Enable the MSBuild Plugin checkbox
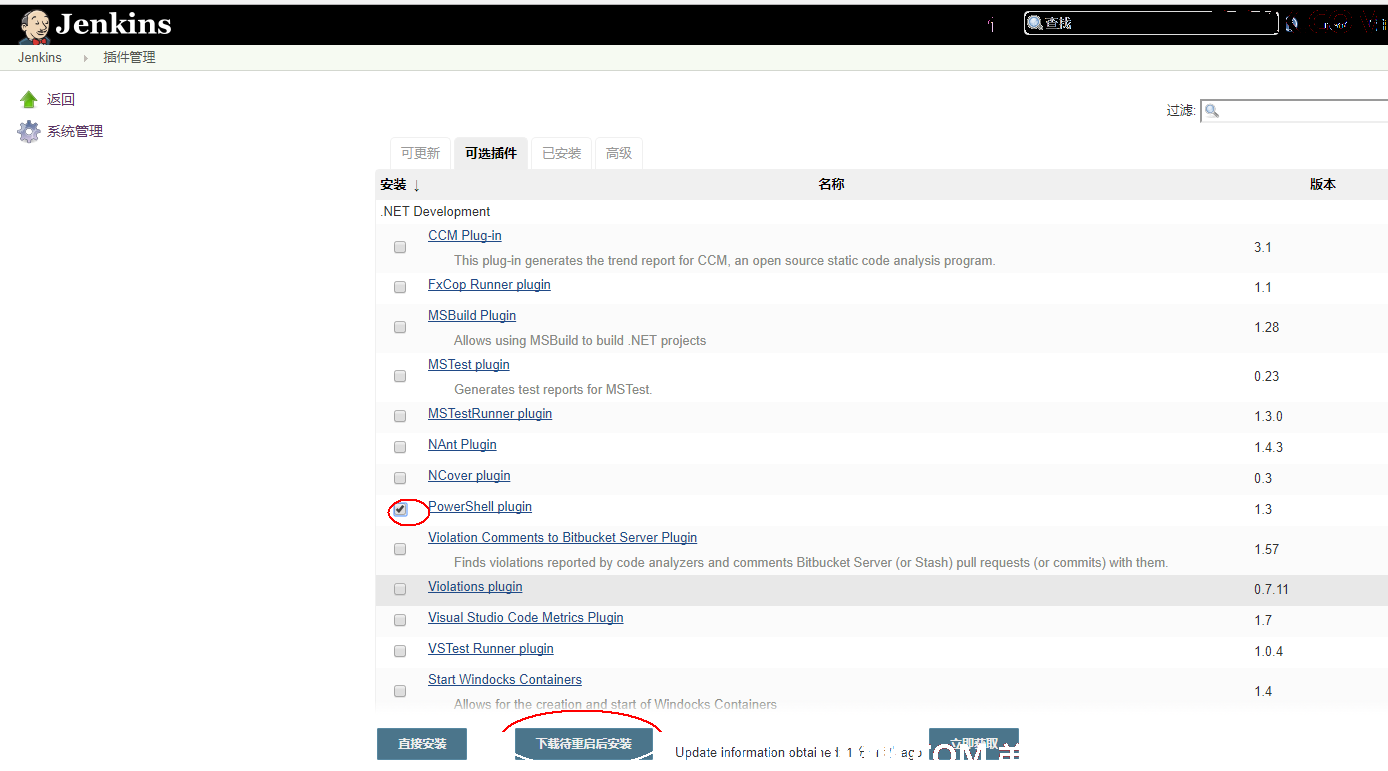 (x=400, y=327)
